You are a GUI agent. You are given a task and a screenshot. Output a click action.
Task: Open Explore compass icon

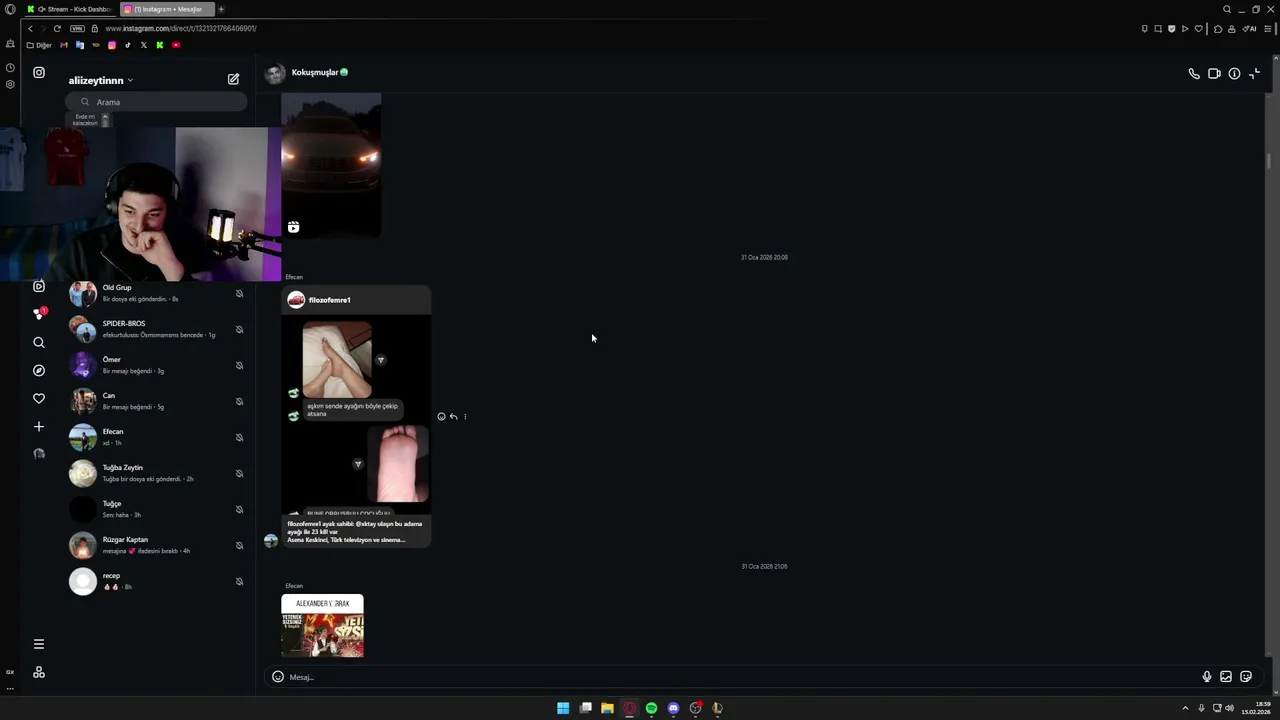pyautogui.click(x=39, y=370)
